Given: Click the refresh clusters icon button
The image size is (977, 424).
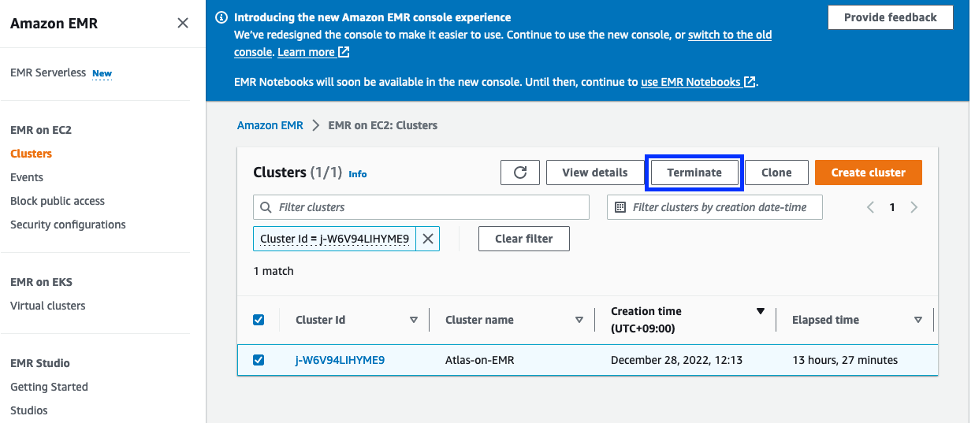Looking at the screenshot, I should (x=520, y=172).
